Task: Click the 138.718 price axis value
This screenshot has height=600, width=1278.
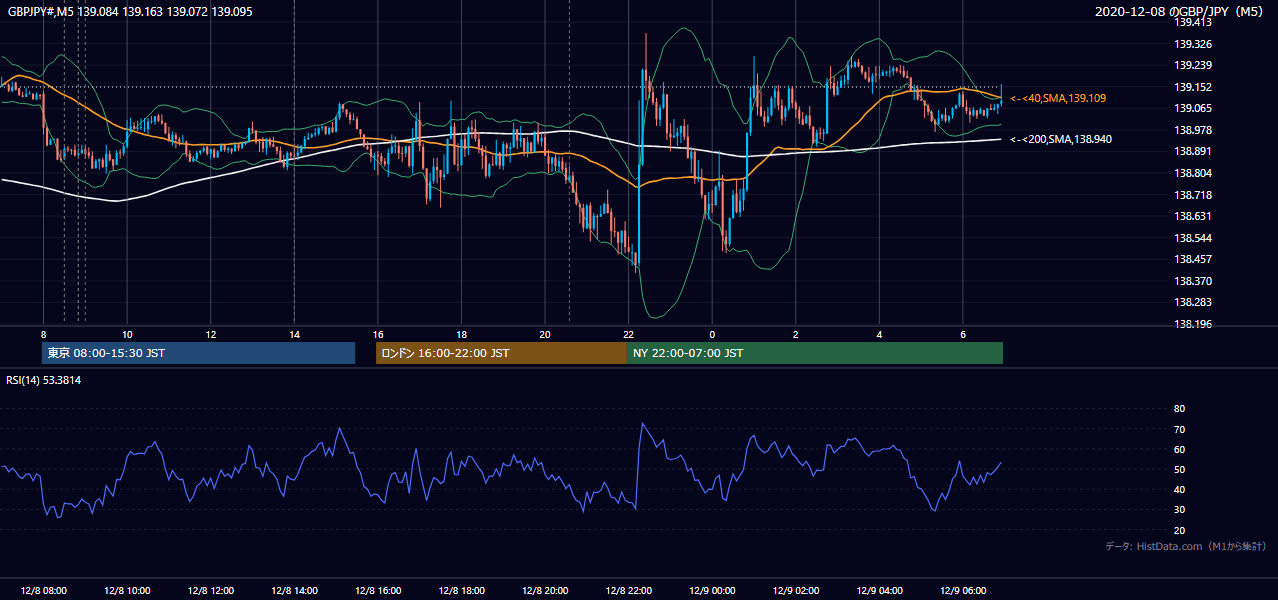Action: click(1193, 195)
